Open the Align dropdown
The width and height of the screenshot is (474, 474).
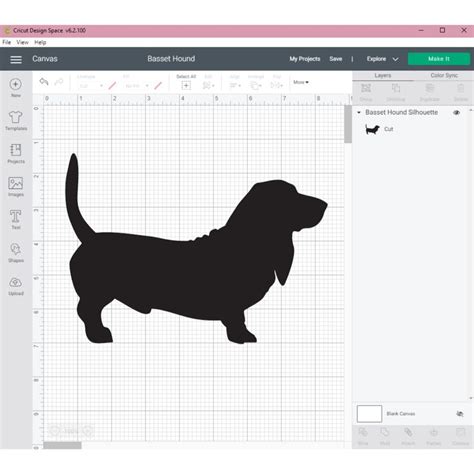(x=235, y=86)
